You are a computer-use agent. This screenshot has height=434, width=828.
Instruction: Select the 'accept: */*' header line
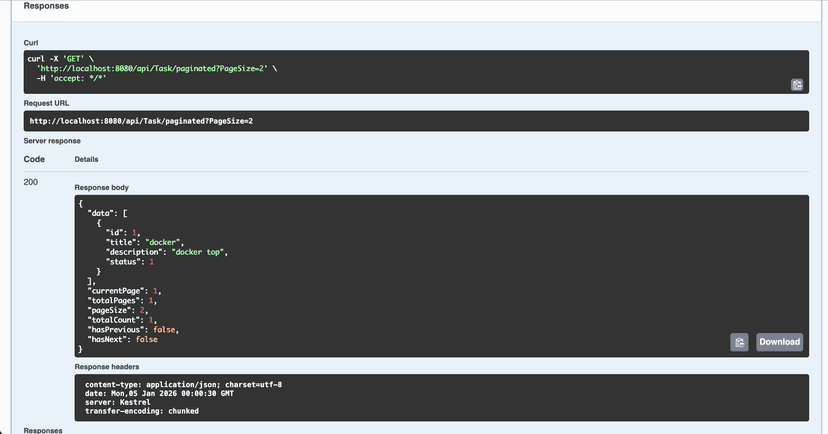click(71, 78)
